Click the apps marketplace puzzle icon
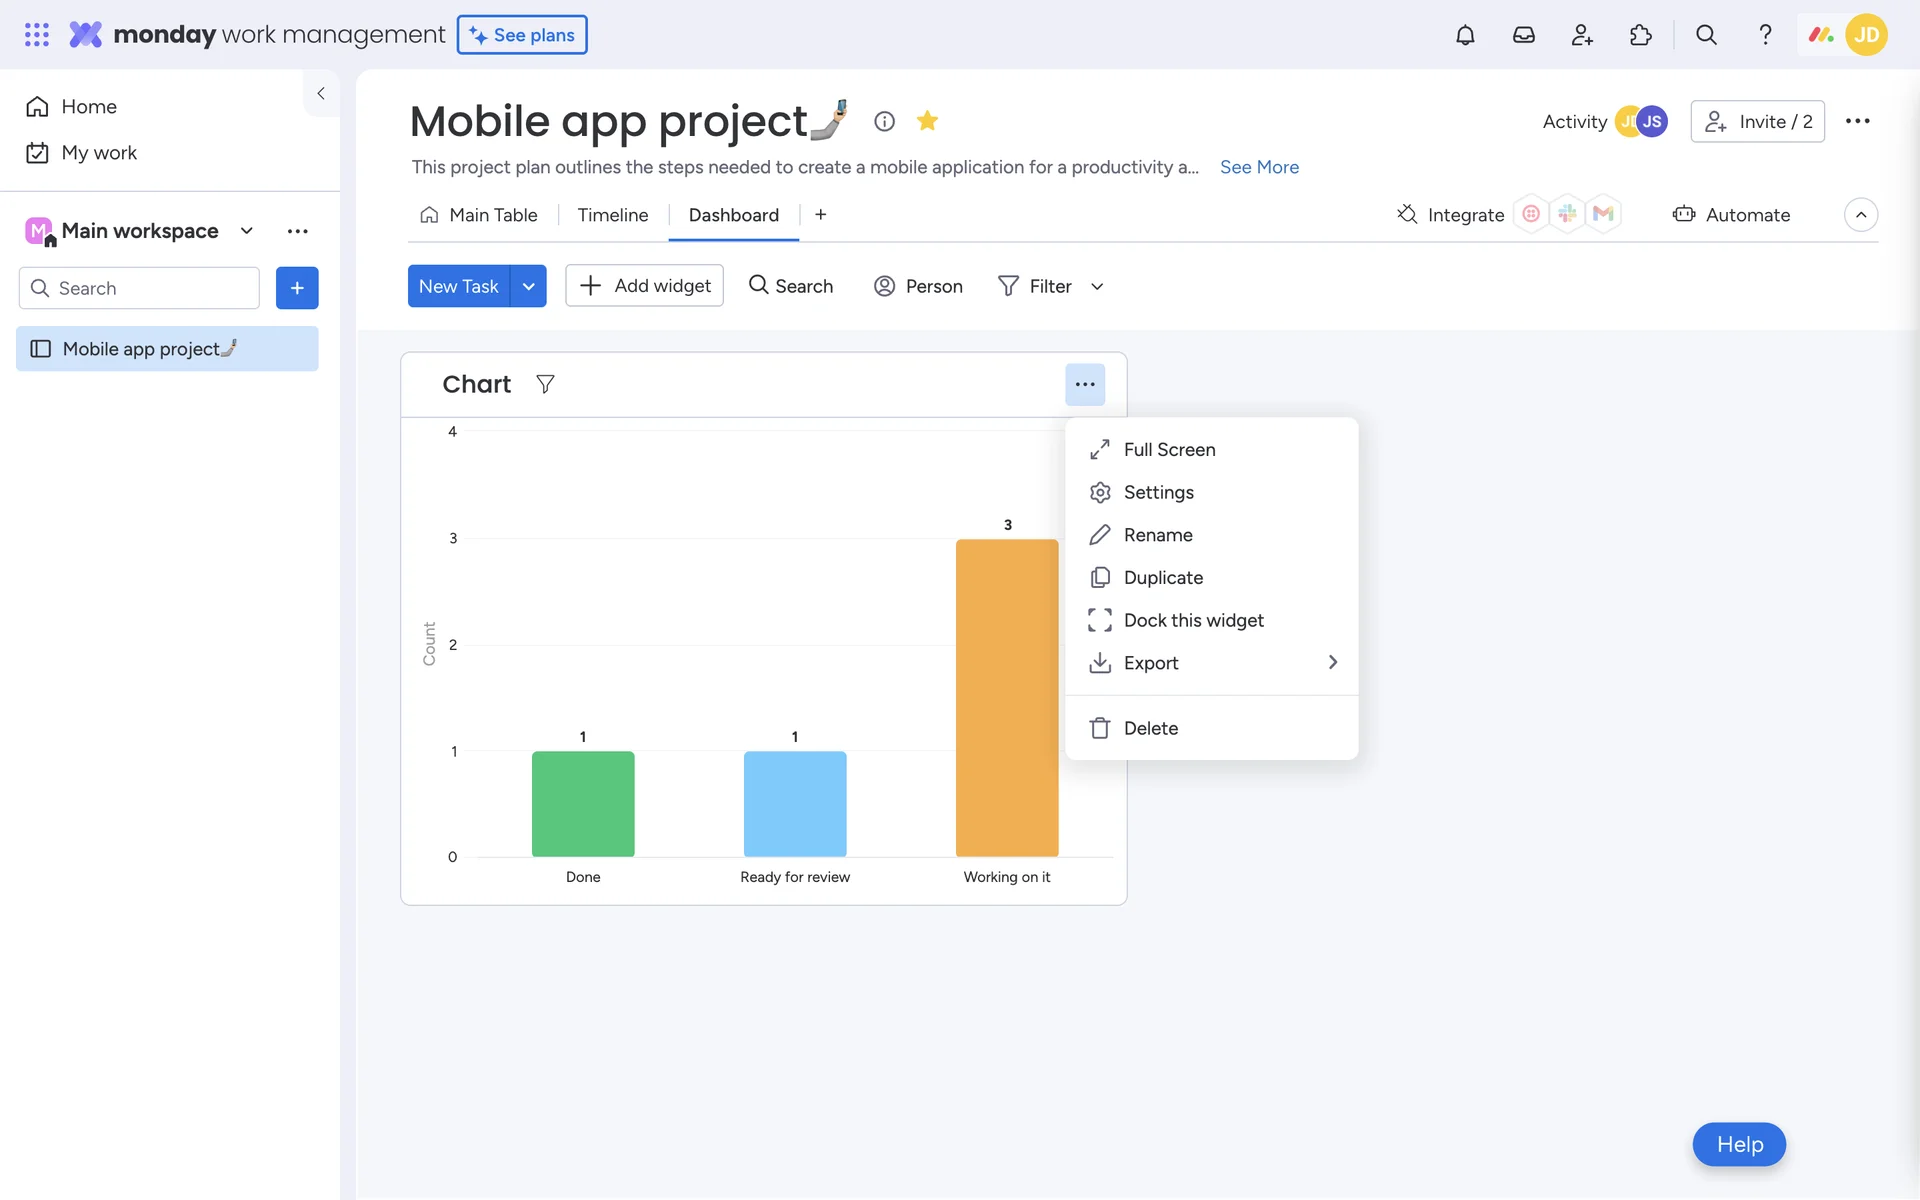 (1640, 35)
